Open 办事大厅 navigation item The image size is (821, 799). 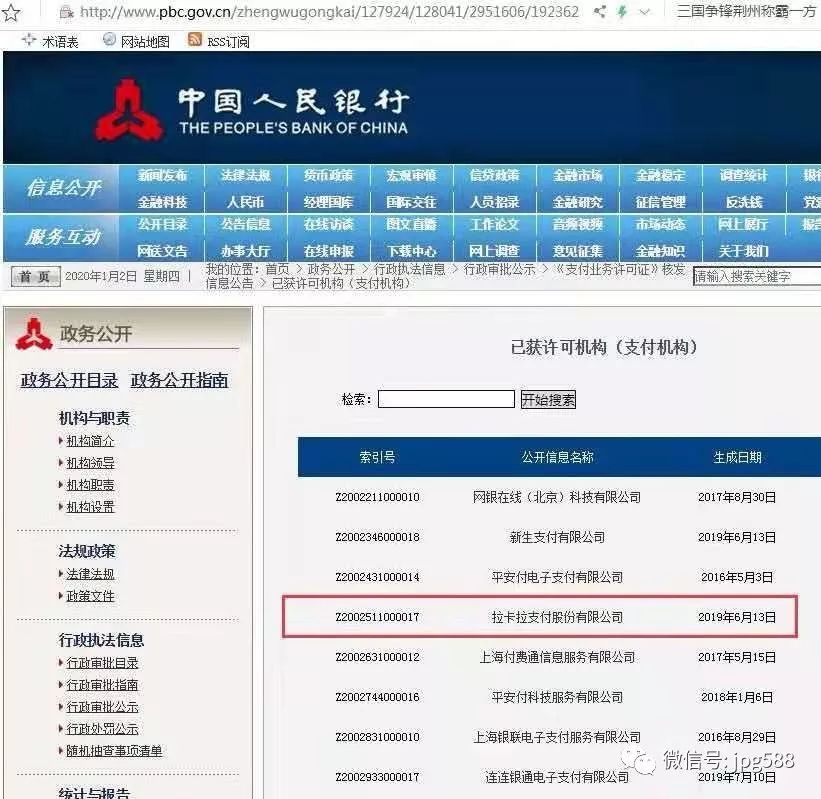click(x=246, y=251)
